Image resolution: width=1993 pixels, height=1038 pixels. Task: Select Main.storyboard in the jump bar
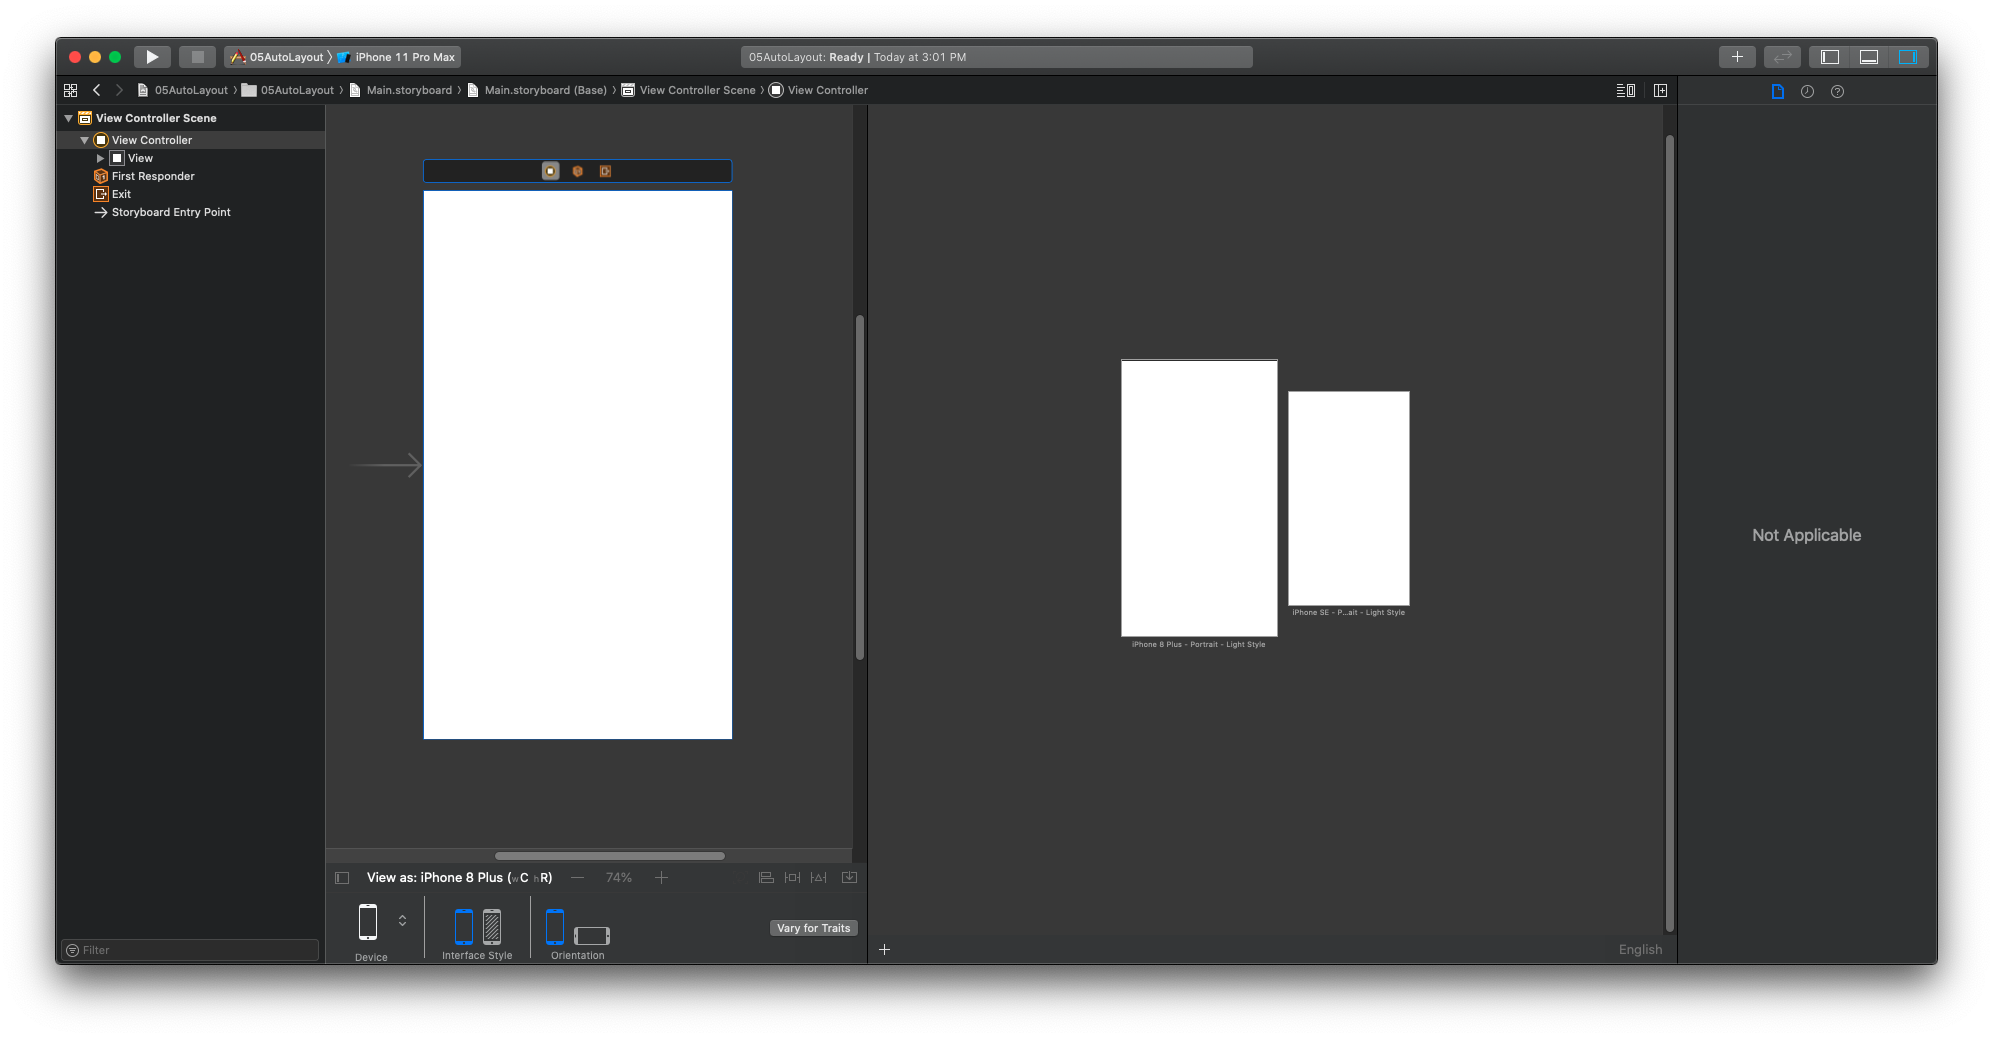(x=407, y=90)
